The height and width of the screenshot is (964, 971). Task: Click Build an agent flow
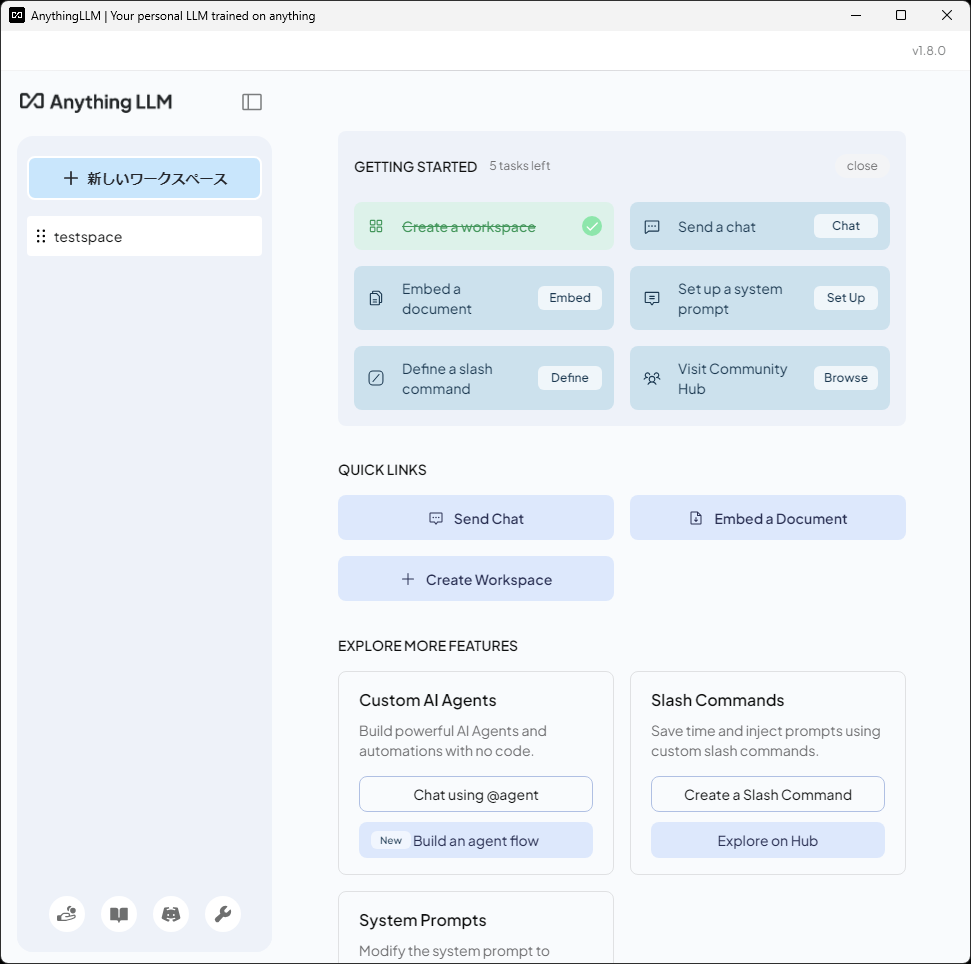click(475, 841)
